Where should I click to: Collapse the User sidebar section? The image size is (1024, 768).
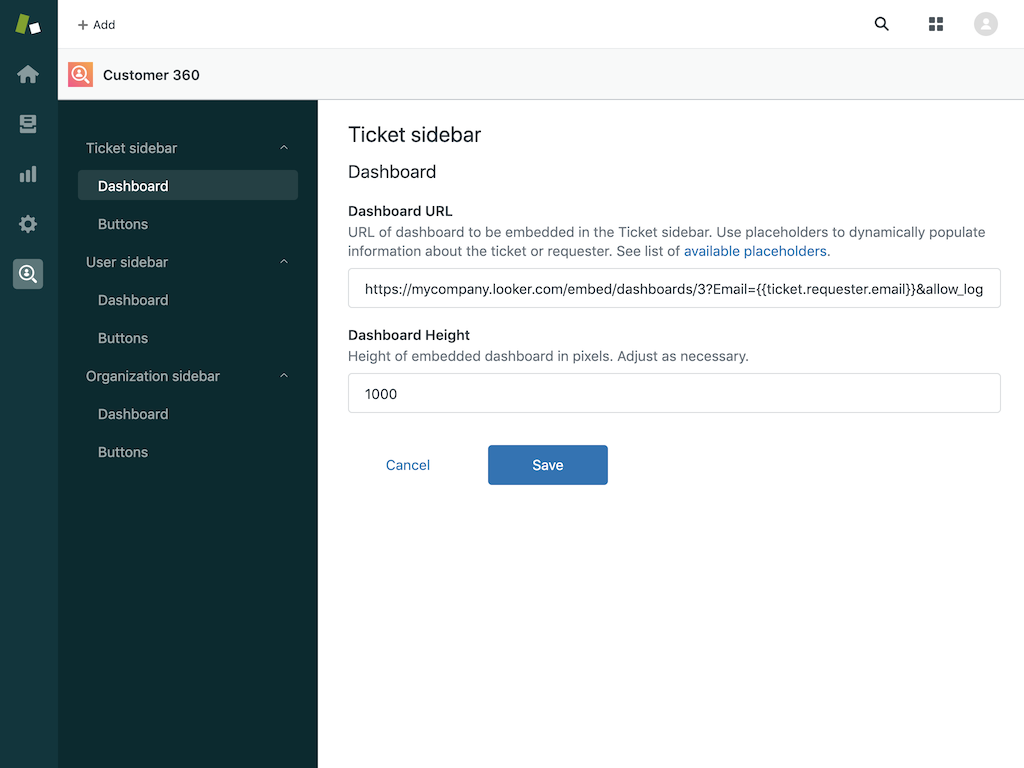click(284, 262)
